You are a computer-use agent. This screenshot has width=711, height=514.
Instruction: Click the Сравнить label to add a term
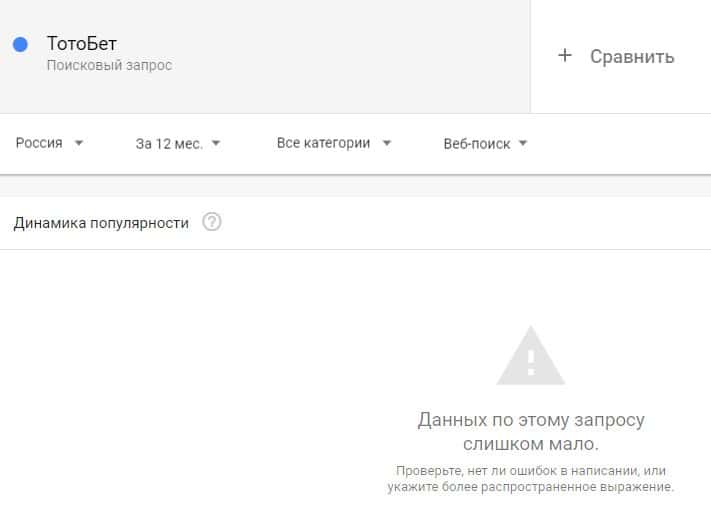(632, 57)
